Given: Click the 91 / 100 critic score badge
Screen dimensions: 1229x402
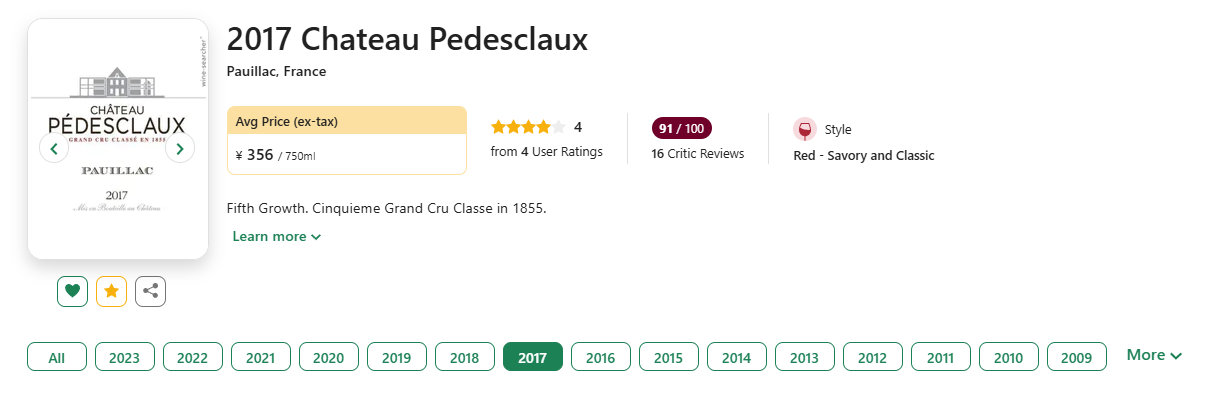Looking at the screenshot, I should pos(682,128).
